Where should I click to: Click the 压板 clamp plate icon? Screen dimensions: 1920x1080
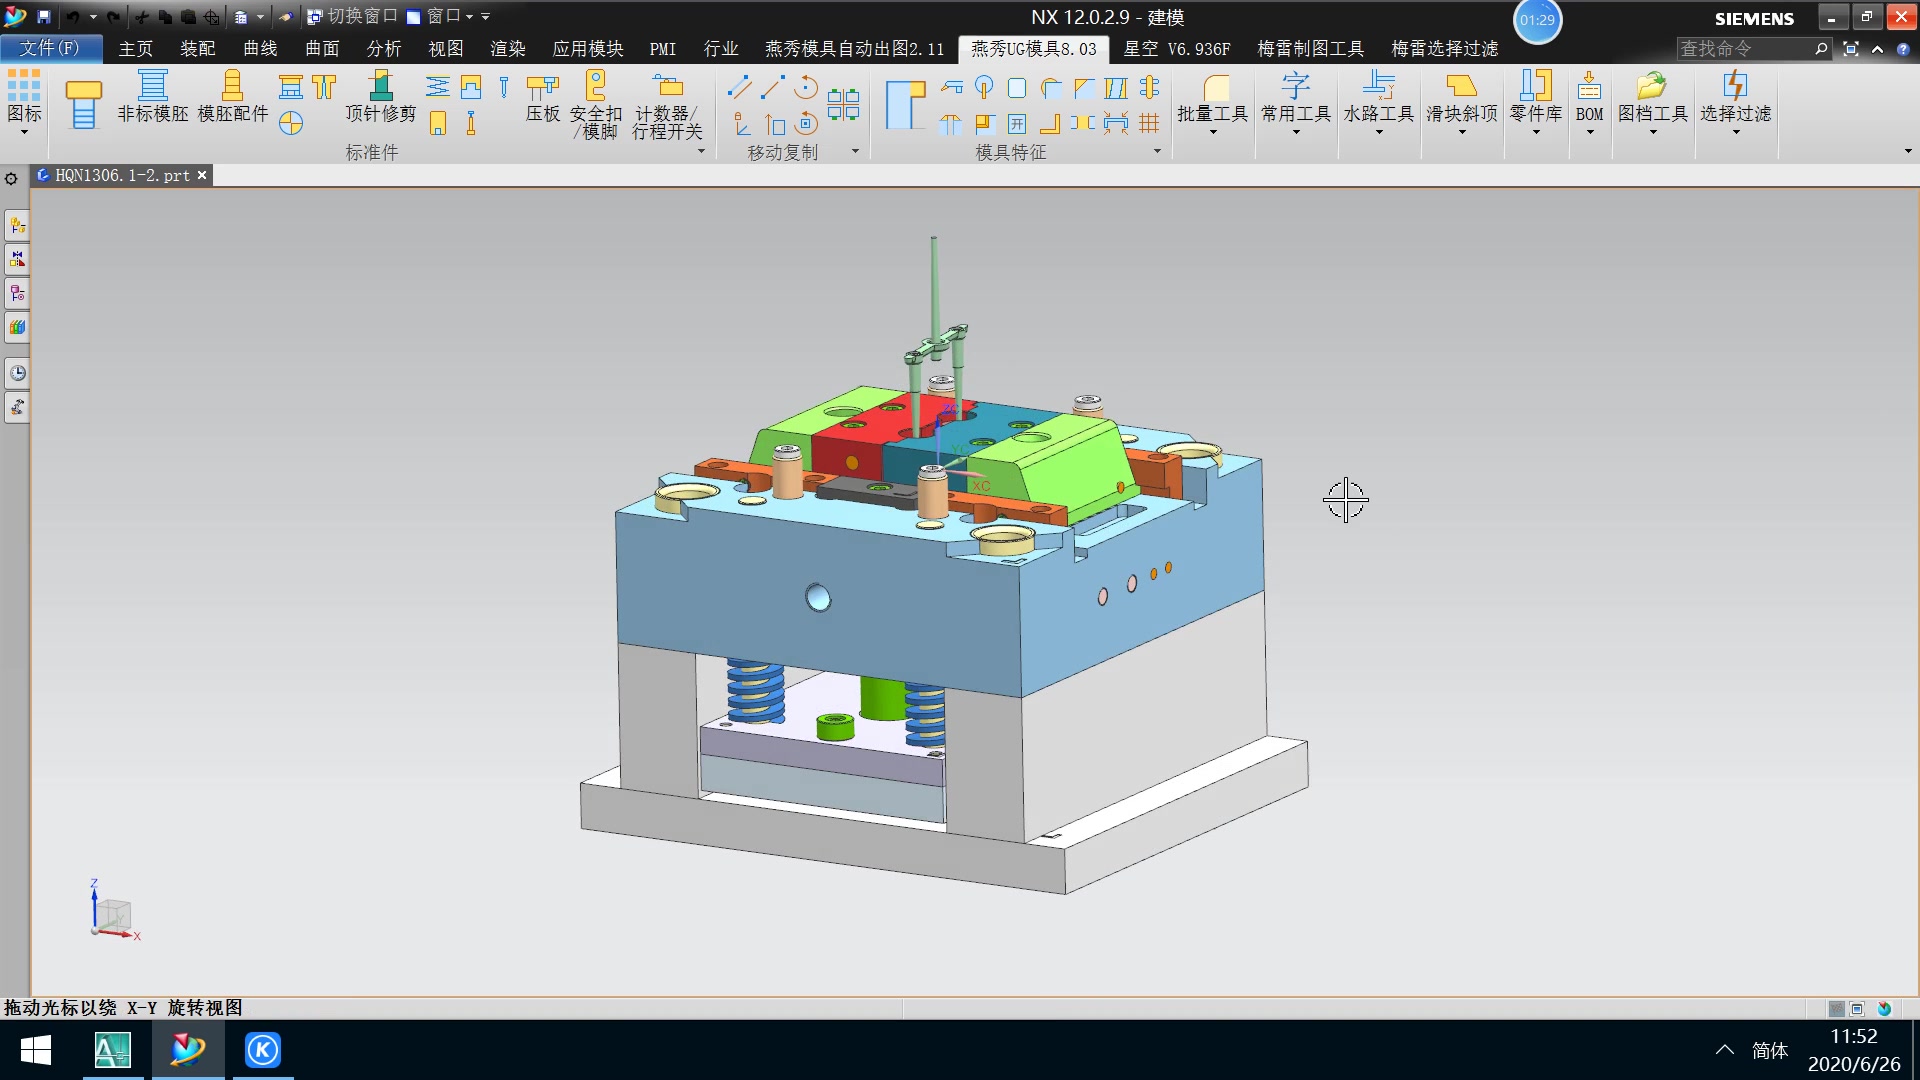tap(542, 98)
